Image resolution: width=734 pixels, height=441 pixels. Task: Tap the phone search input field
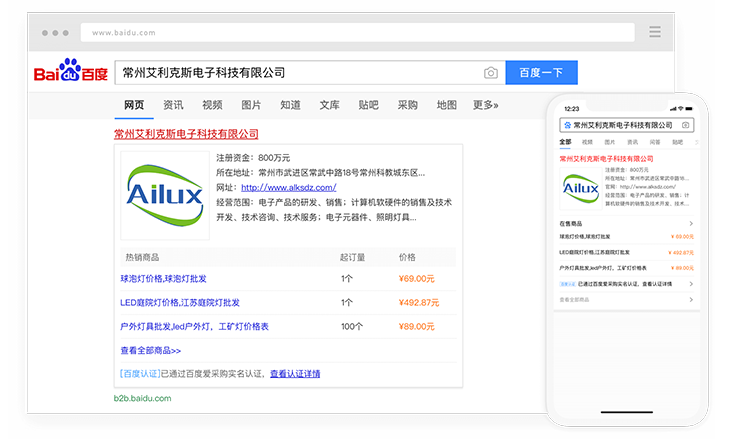pos(627,125)
